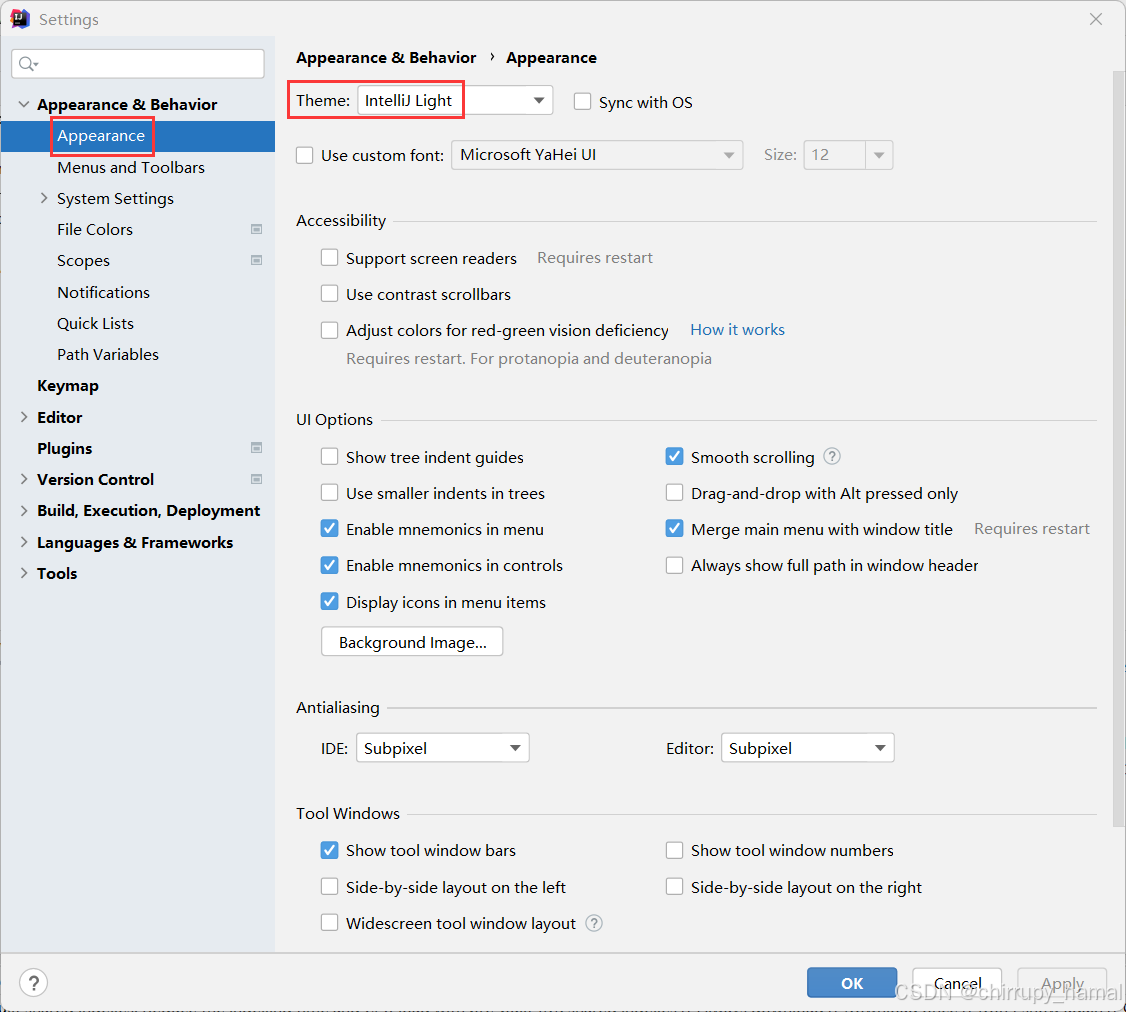This screenshot has width=1126, height=1012.
Task: Focus the settings search field
Action: (x=138, y=64)
